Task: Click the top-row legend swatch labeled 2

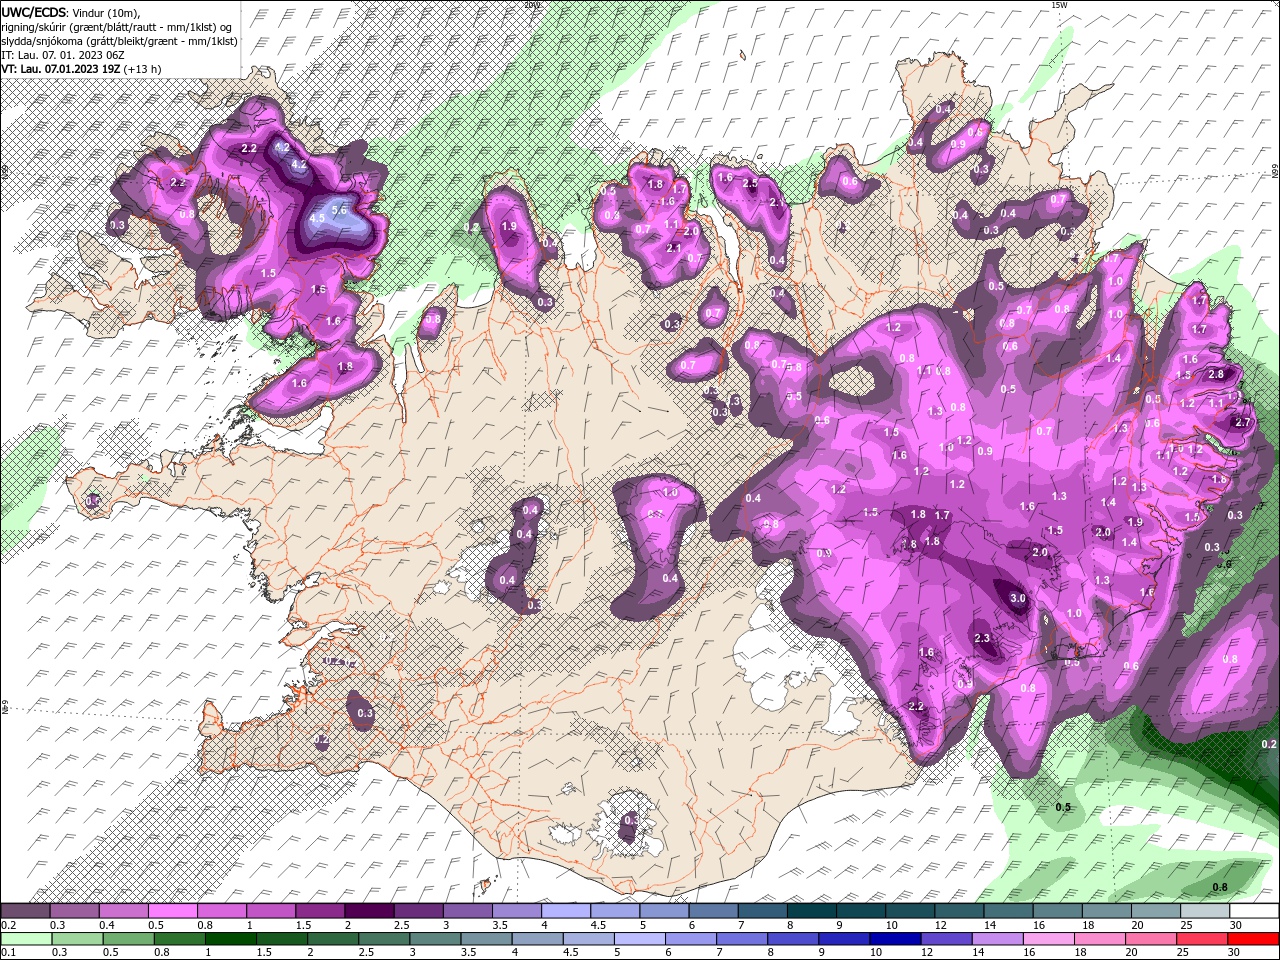Action: pos(369,911)
